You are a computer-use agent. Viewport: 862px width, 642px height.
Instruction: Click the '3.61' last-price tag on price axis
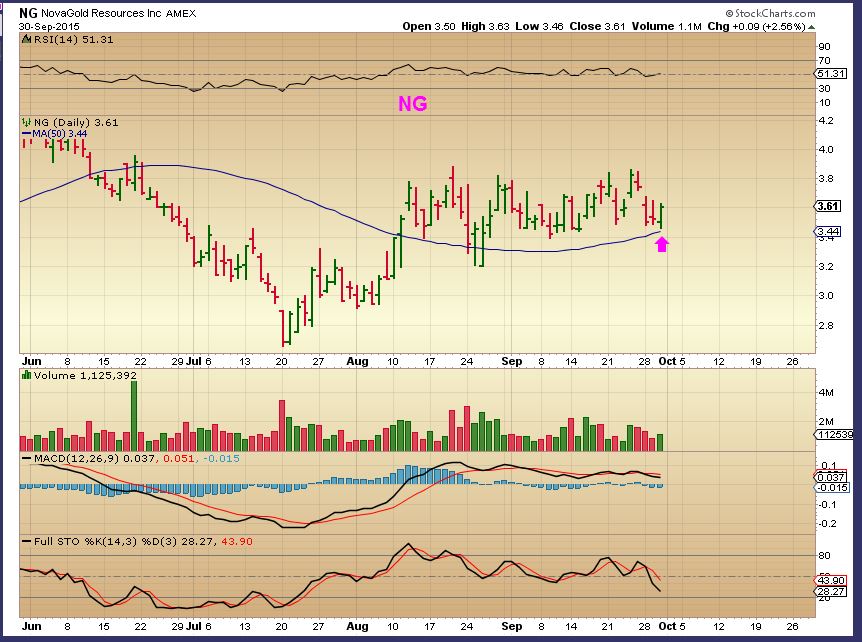(x=828, y=206)
